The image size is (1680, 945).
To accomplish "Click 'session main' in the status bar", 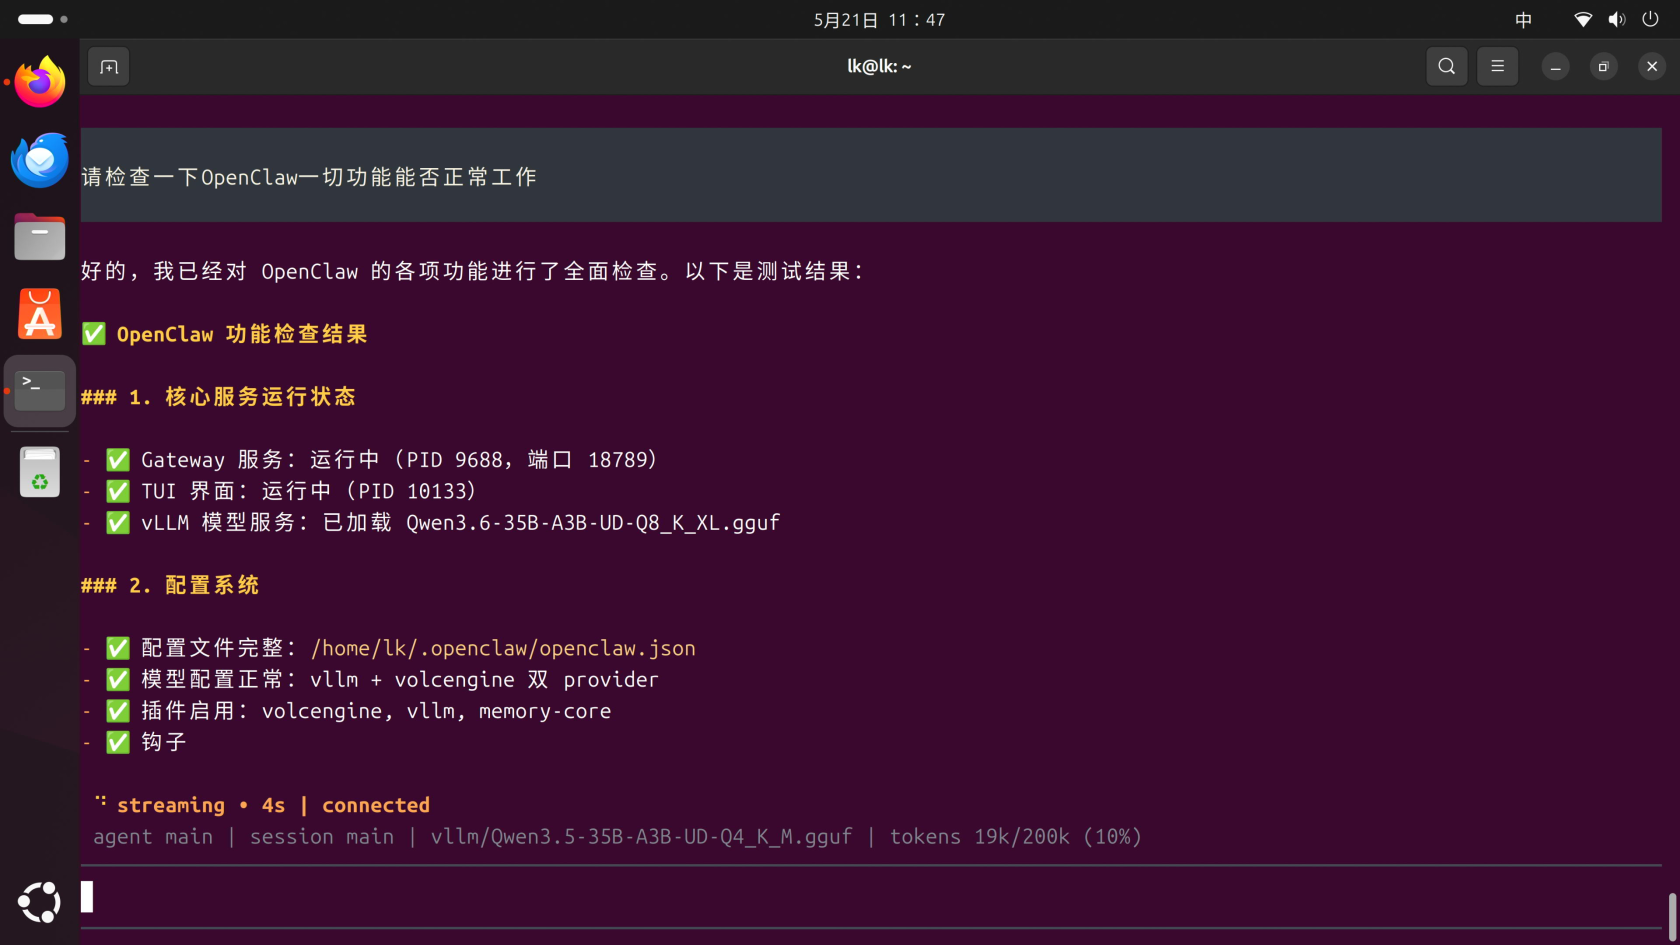I will click(322, 837).
